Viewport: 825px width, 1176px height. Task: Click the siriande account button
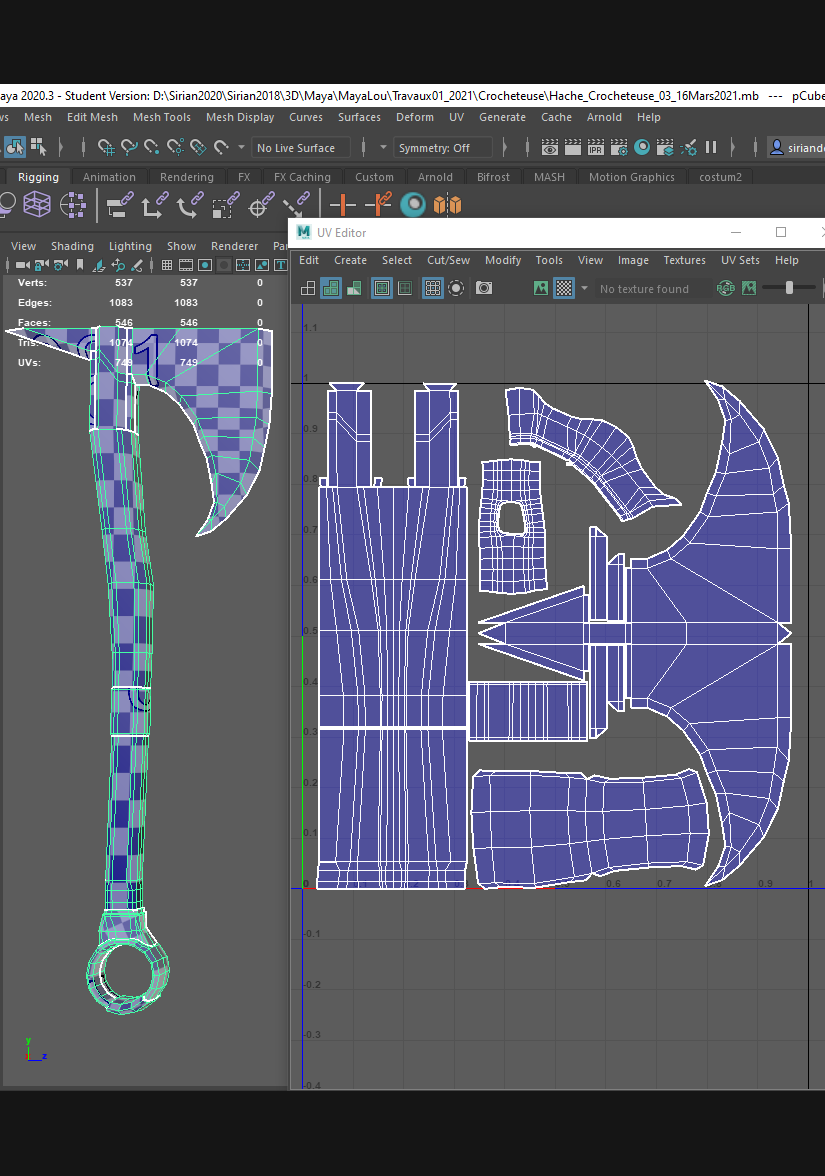[x=796, y=148]
